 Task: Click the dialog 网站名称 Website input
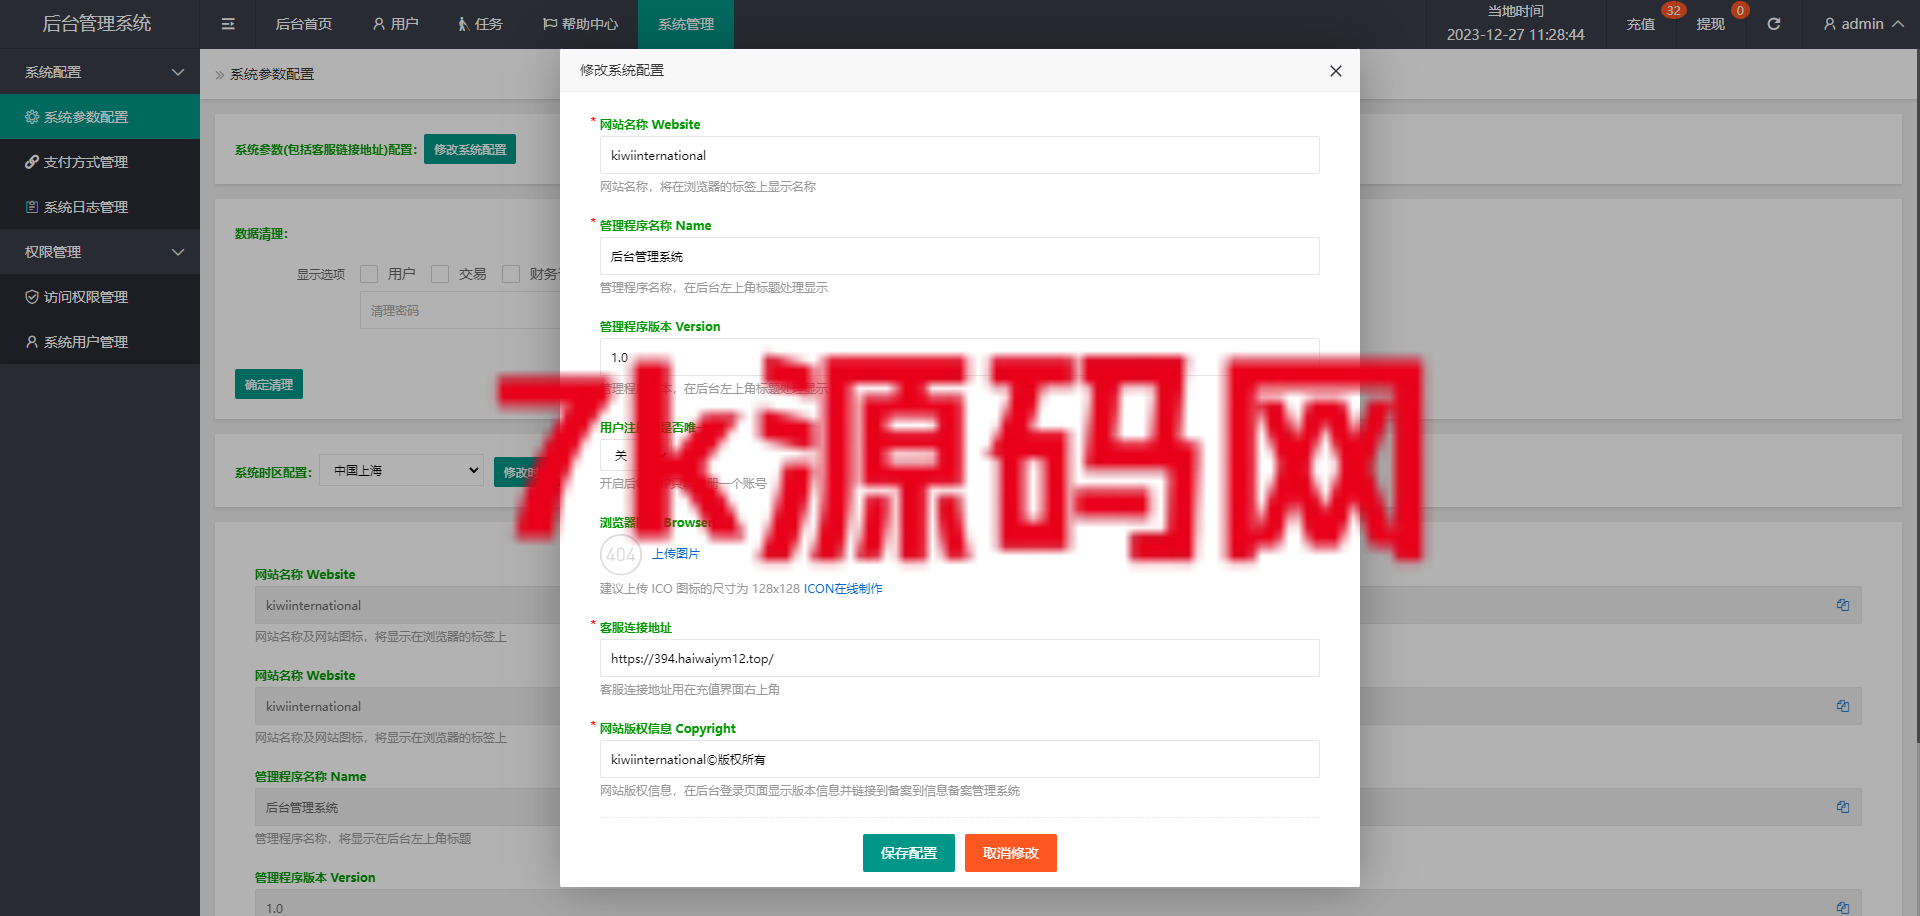point(960,155)
